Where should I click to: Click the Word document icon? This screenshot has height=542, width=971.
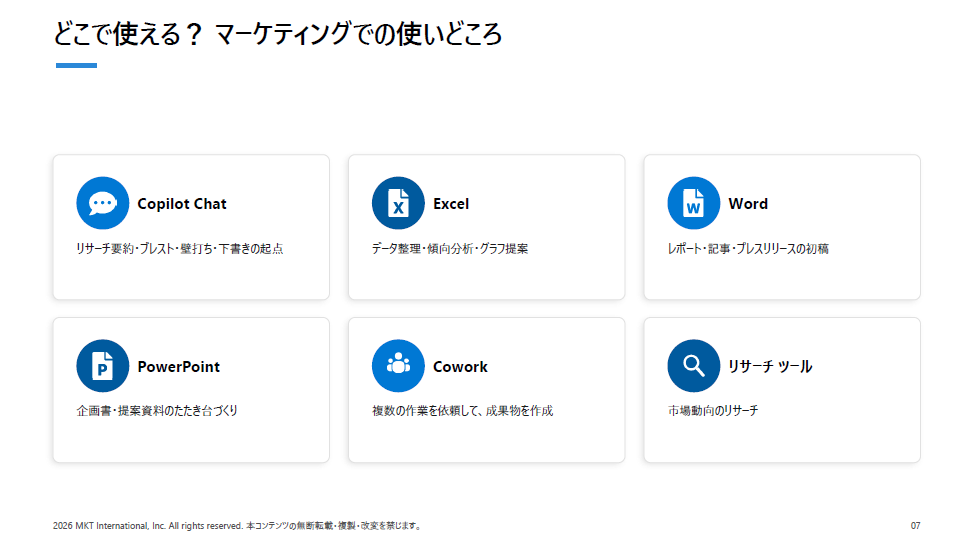694,203
